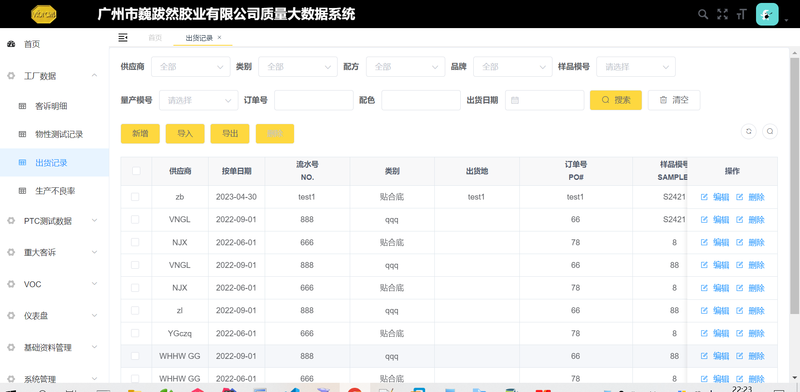This screenshot has height=392, width=800.
Task: Open the user avatar in header
Action: (x=767, y=14)
